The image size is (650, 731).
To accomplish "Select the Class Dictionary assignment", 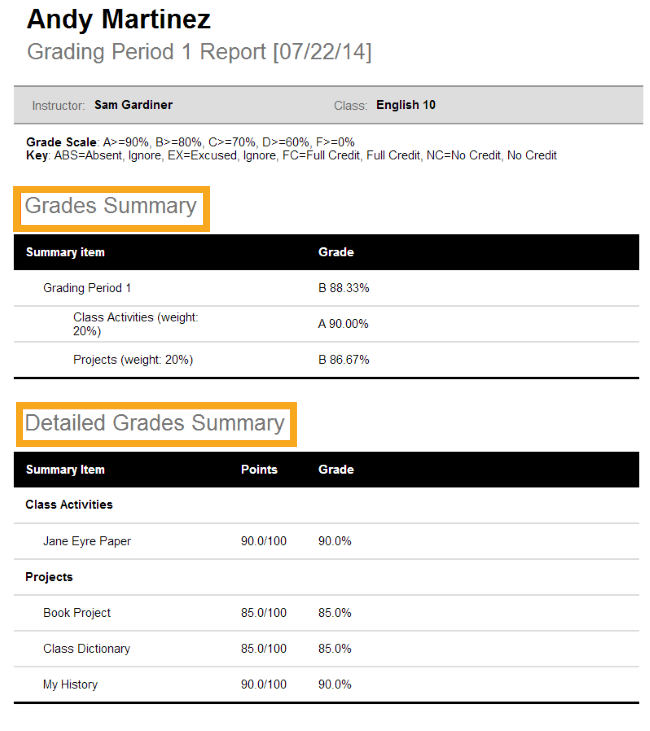I will (87, 649).
